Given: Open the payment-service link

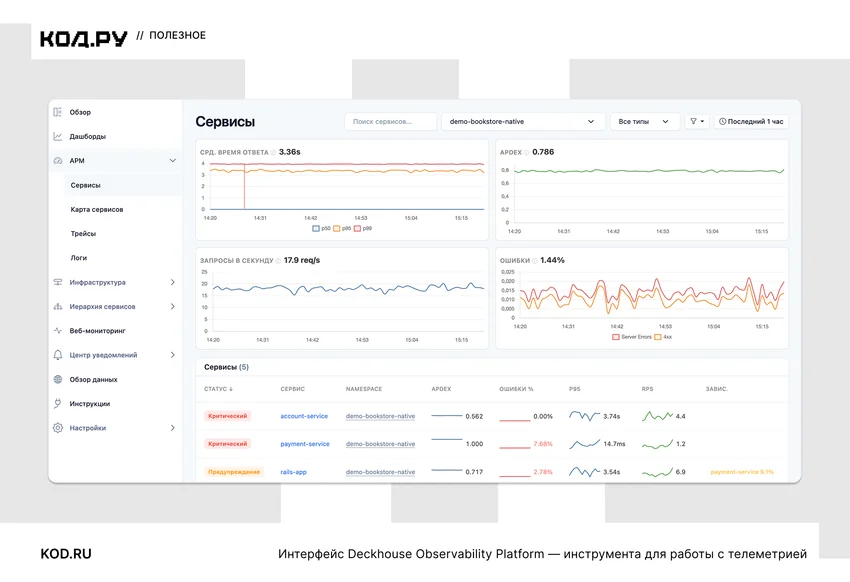Looking at the screenshot, I should pyautogui.click(x=305, y=444).
